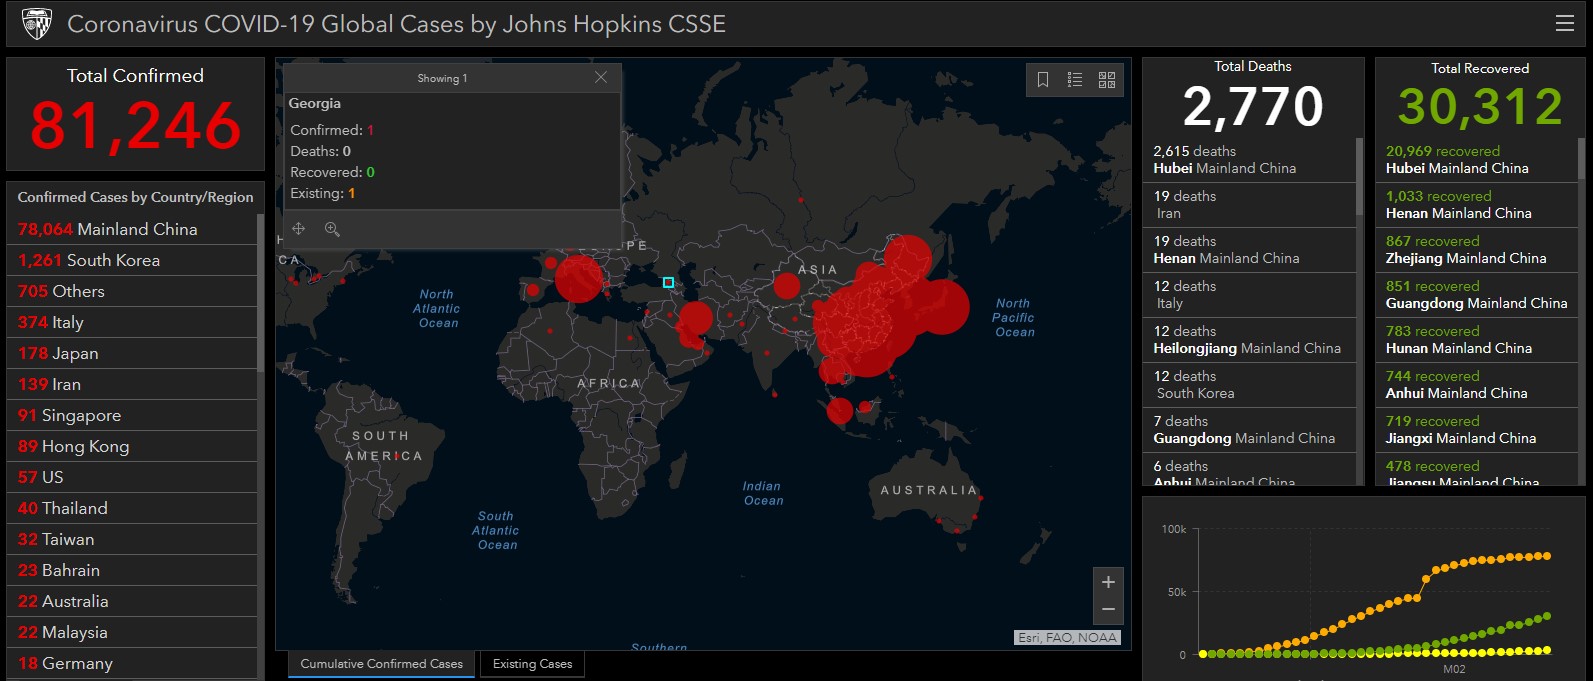
Task: Open the bookmarks icon on the map
Action: click(1043, 80)
